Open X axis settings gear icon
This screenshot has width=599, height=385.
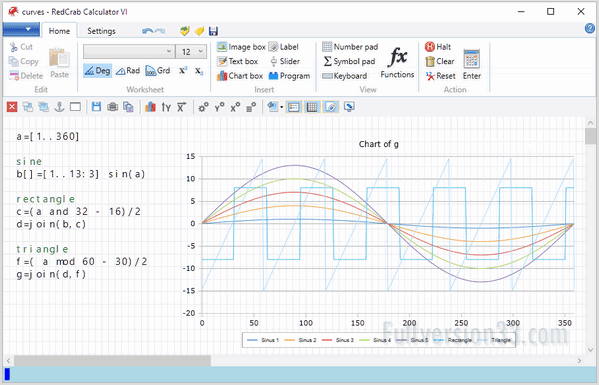(x=235, y=107)
